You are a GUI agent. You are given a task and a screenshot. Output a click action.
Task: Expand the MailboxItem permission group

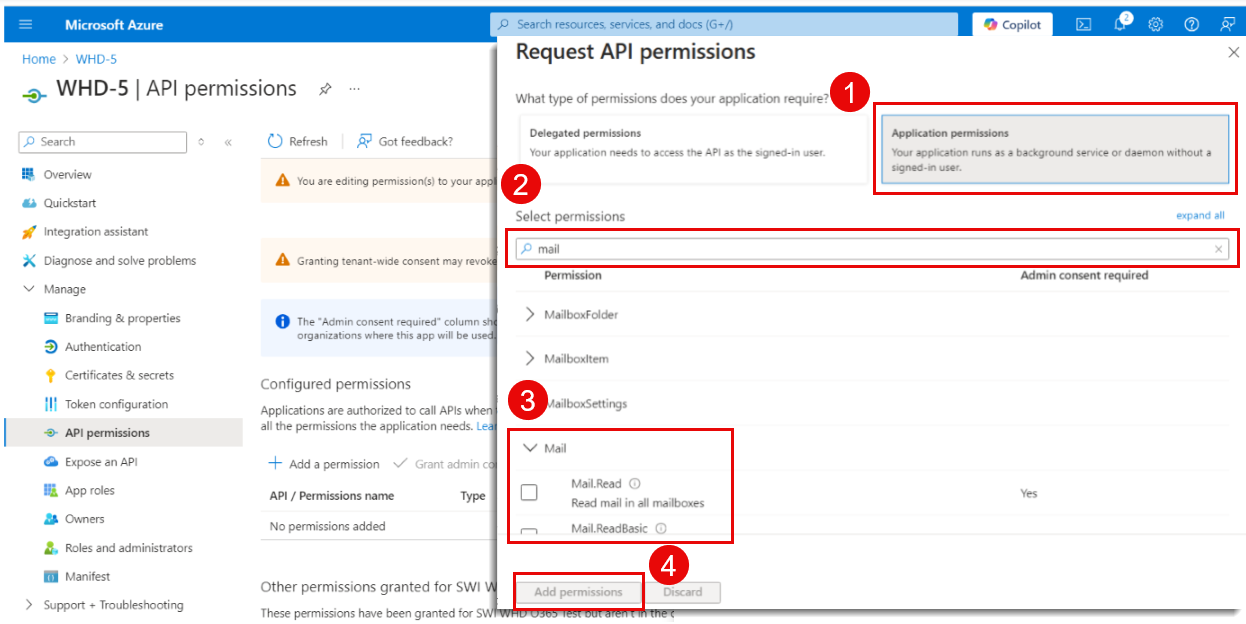point(530,358)
